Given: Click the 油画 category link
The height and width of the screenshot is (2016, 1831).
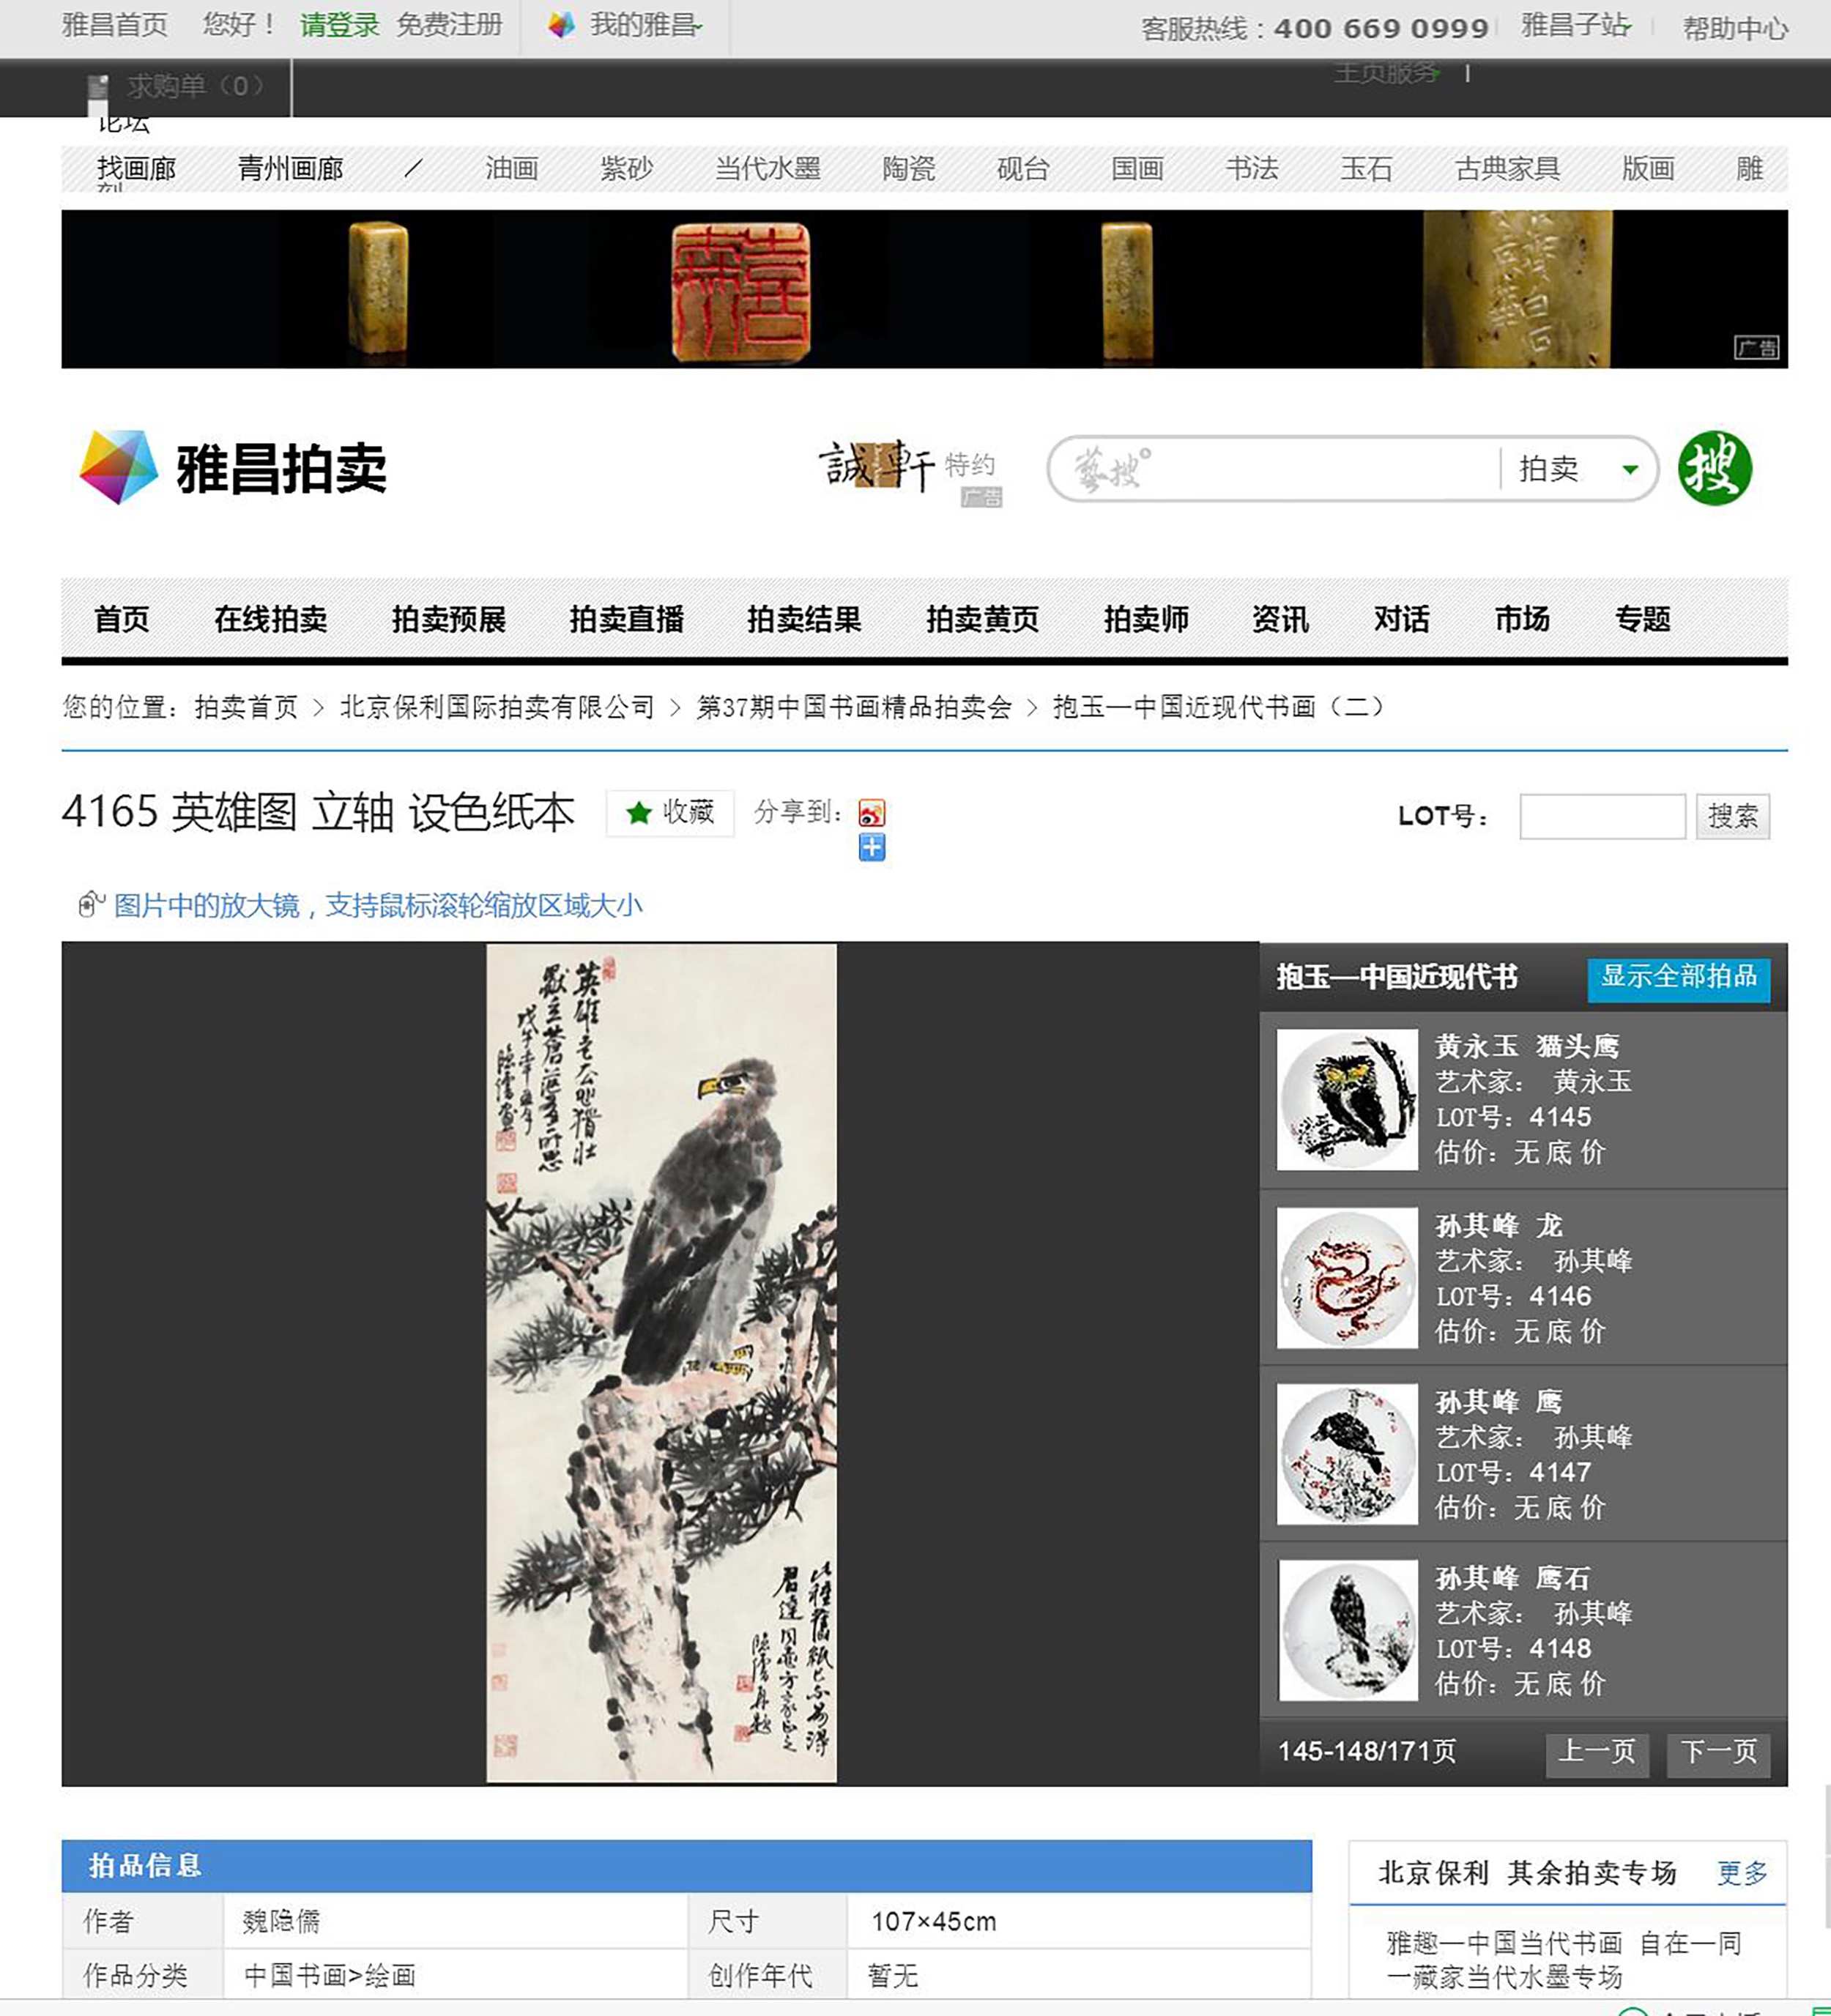Looking at the screenshot, I should click(x=512, y=168).
